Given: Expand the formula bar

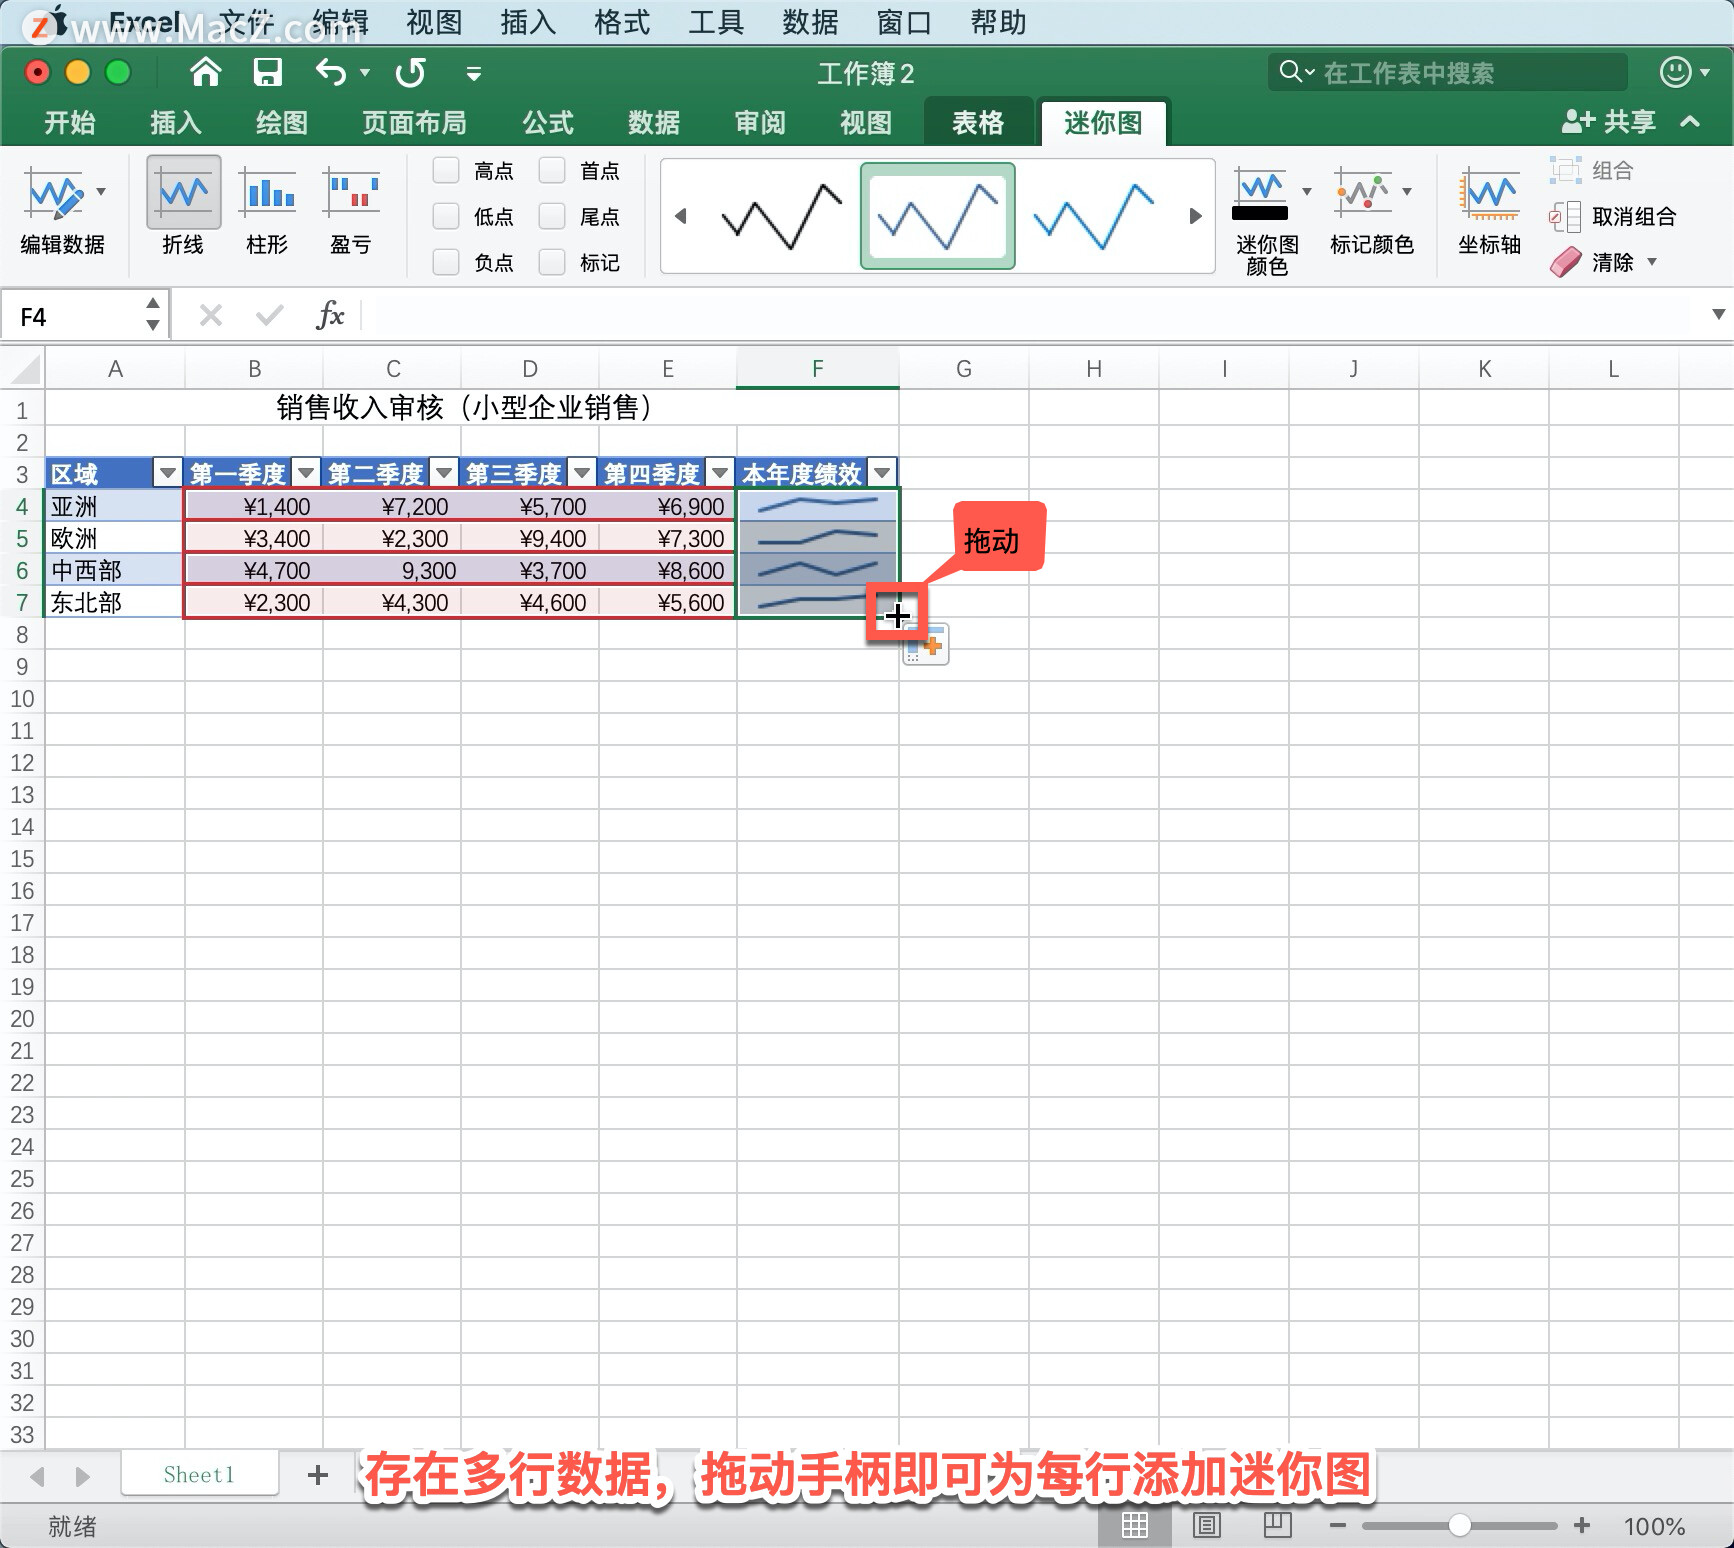Looking at the screenshot, I should click(x=1718, y=315).
